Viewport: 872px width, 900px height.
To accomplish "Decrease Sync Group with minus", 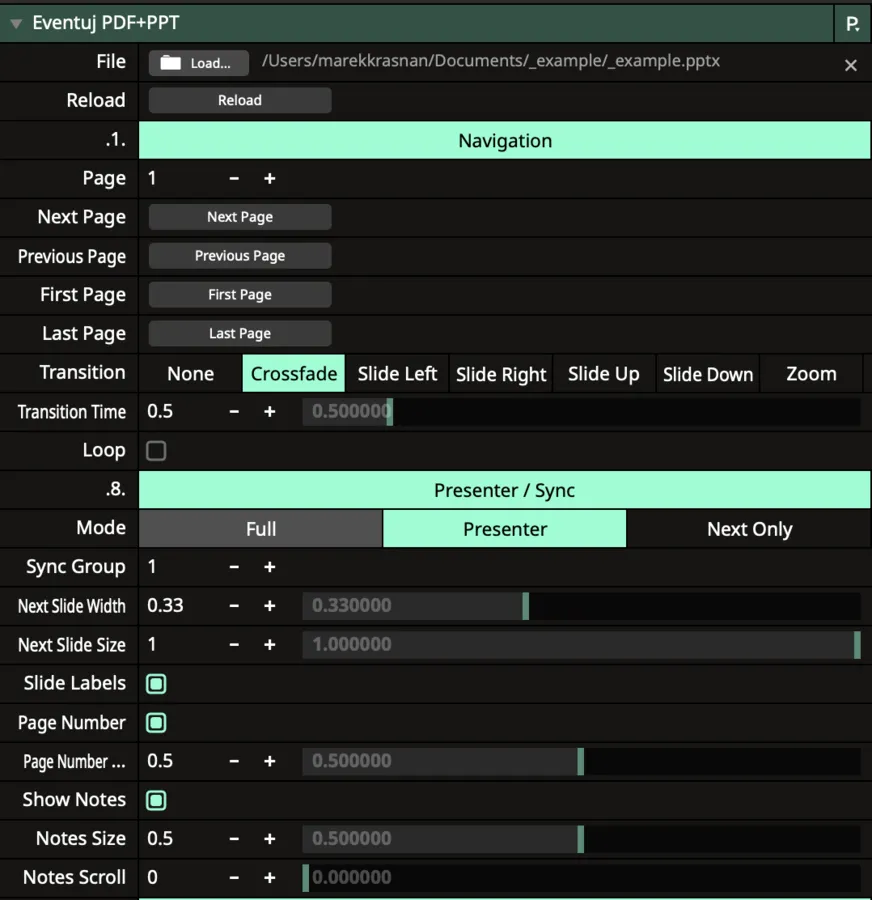I will [234, 567].
